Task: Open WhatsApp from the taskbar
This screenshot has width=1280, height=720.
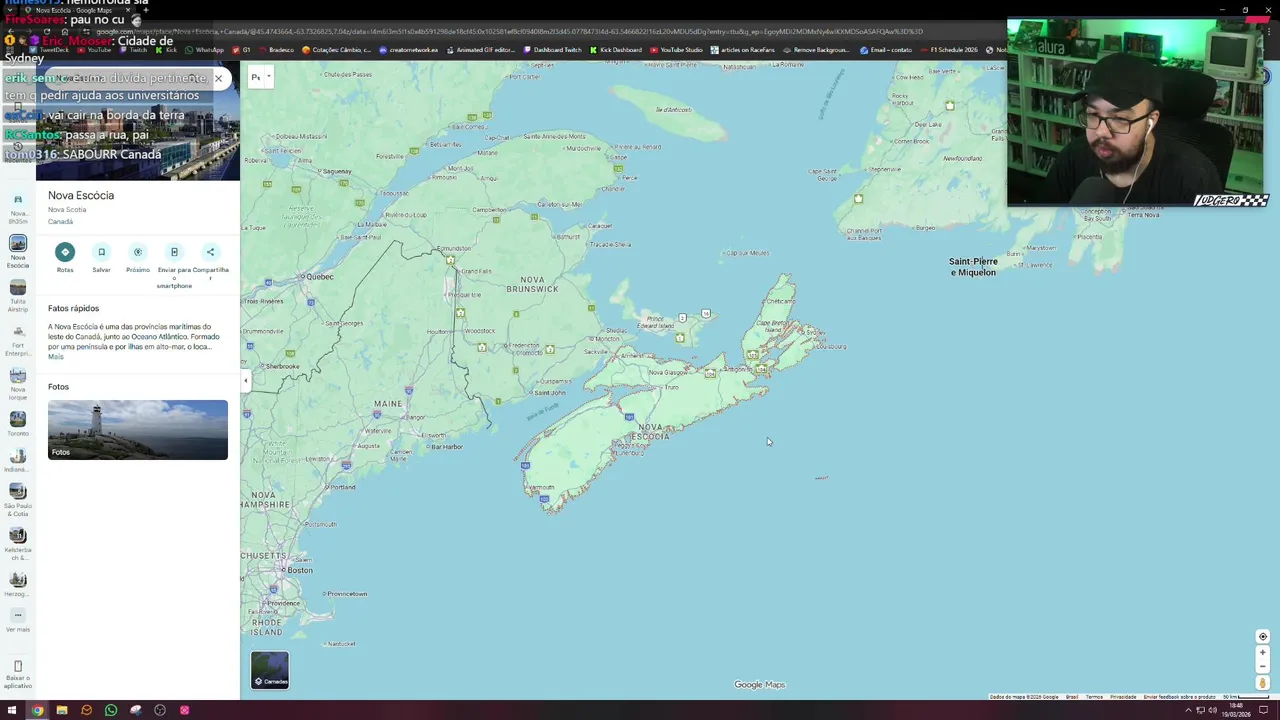Action: click(110, 710)
